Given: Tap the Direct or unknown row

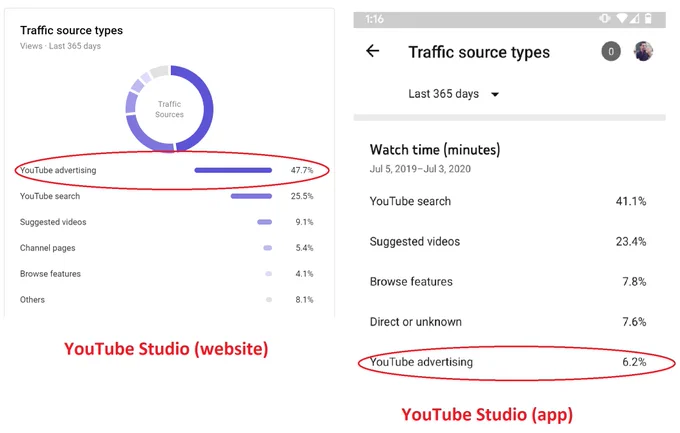Looking at the screenshot, I should pyautogui.click(x=508, y=322).
